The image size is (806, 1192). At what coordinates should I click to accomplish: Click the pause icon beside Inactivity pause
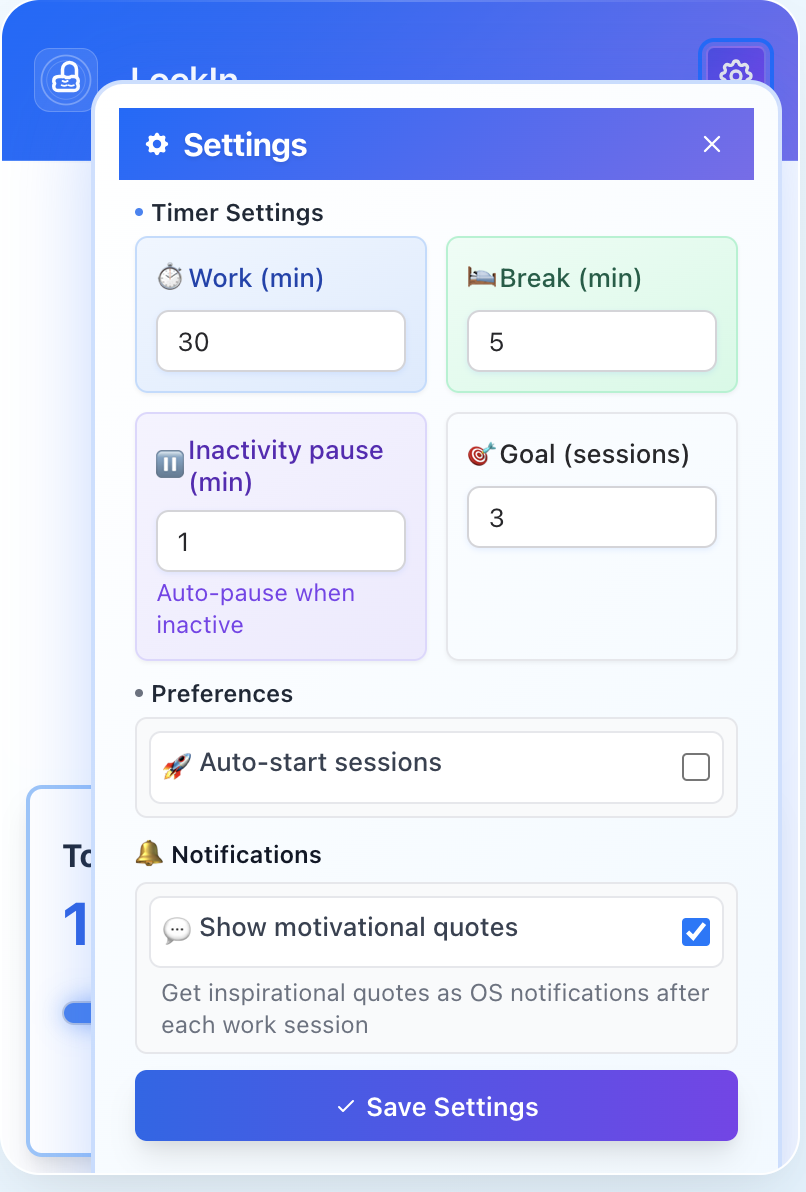[x=170, y=464]
